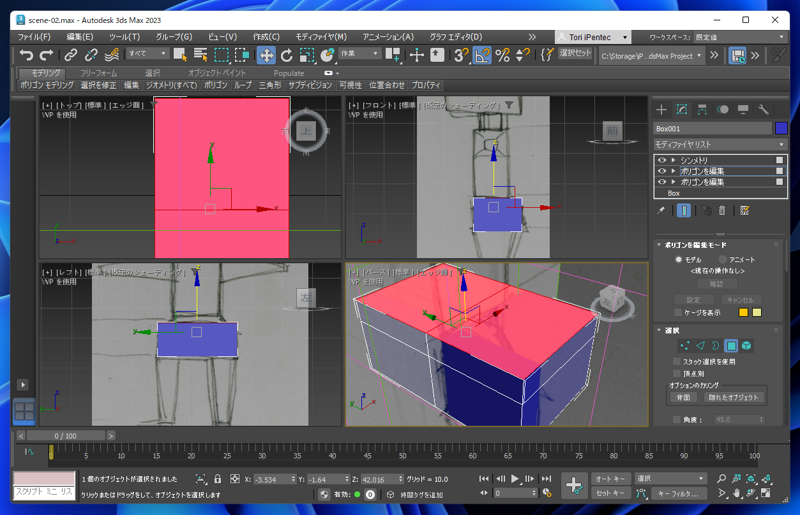Activate the Select and Rotate tool

pos(287,55)
